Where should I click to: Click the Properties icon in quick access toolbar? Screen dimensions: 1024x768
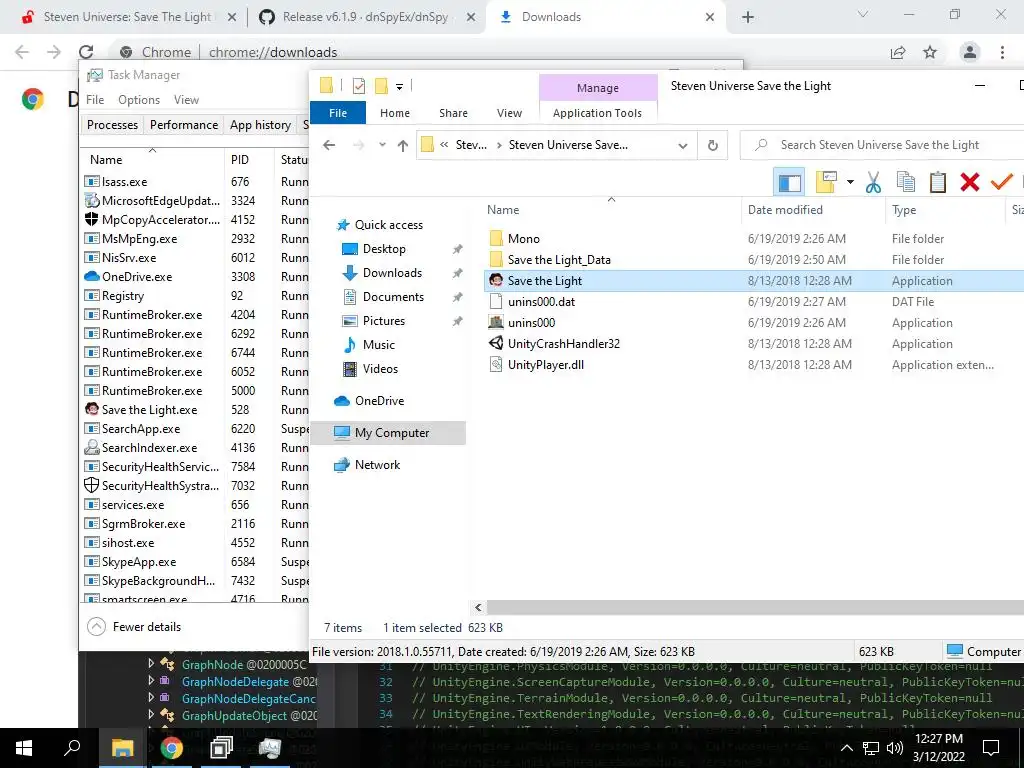(359, 86)
